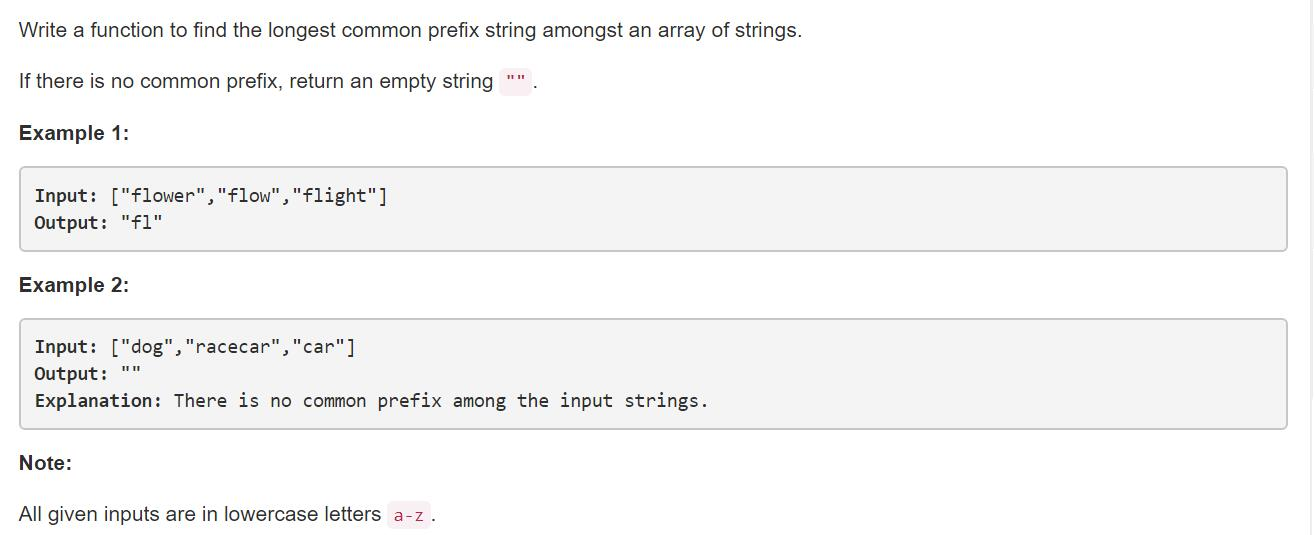
Task: Click the "a-z" inline code
Action: tap(408, 516)
